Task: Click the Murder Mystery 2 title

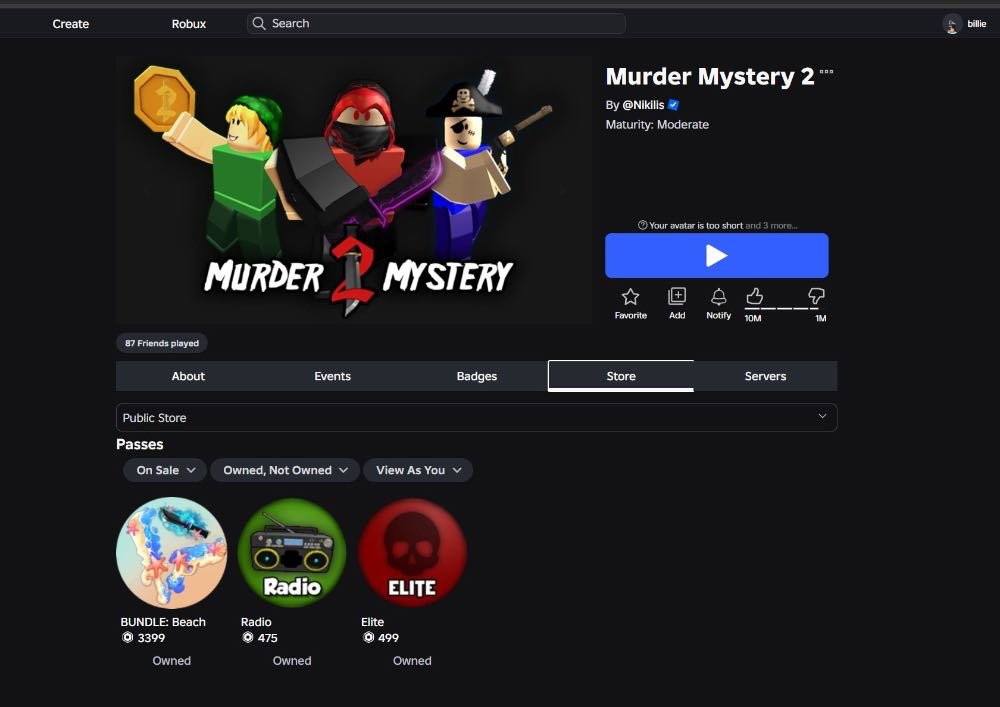Action: tap(710, 77)
